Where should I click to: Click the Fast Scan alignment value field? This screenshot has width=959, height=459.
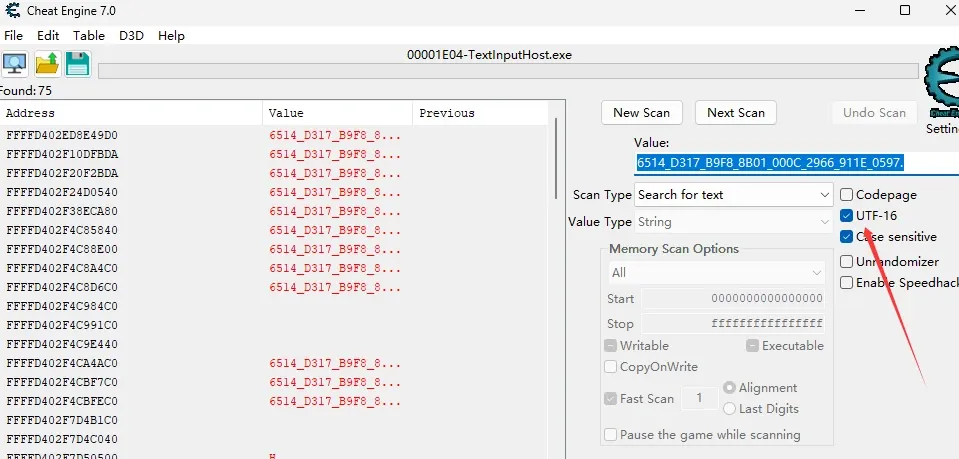[x=699, y=398]
